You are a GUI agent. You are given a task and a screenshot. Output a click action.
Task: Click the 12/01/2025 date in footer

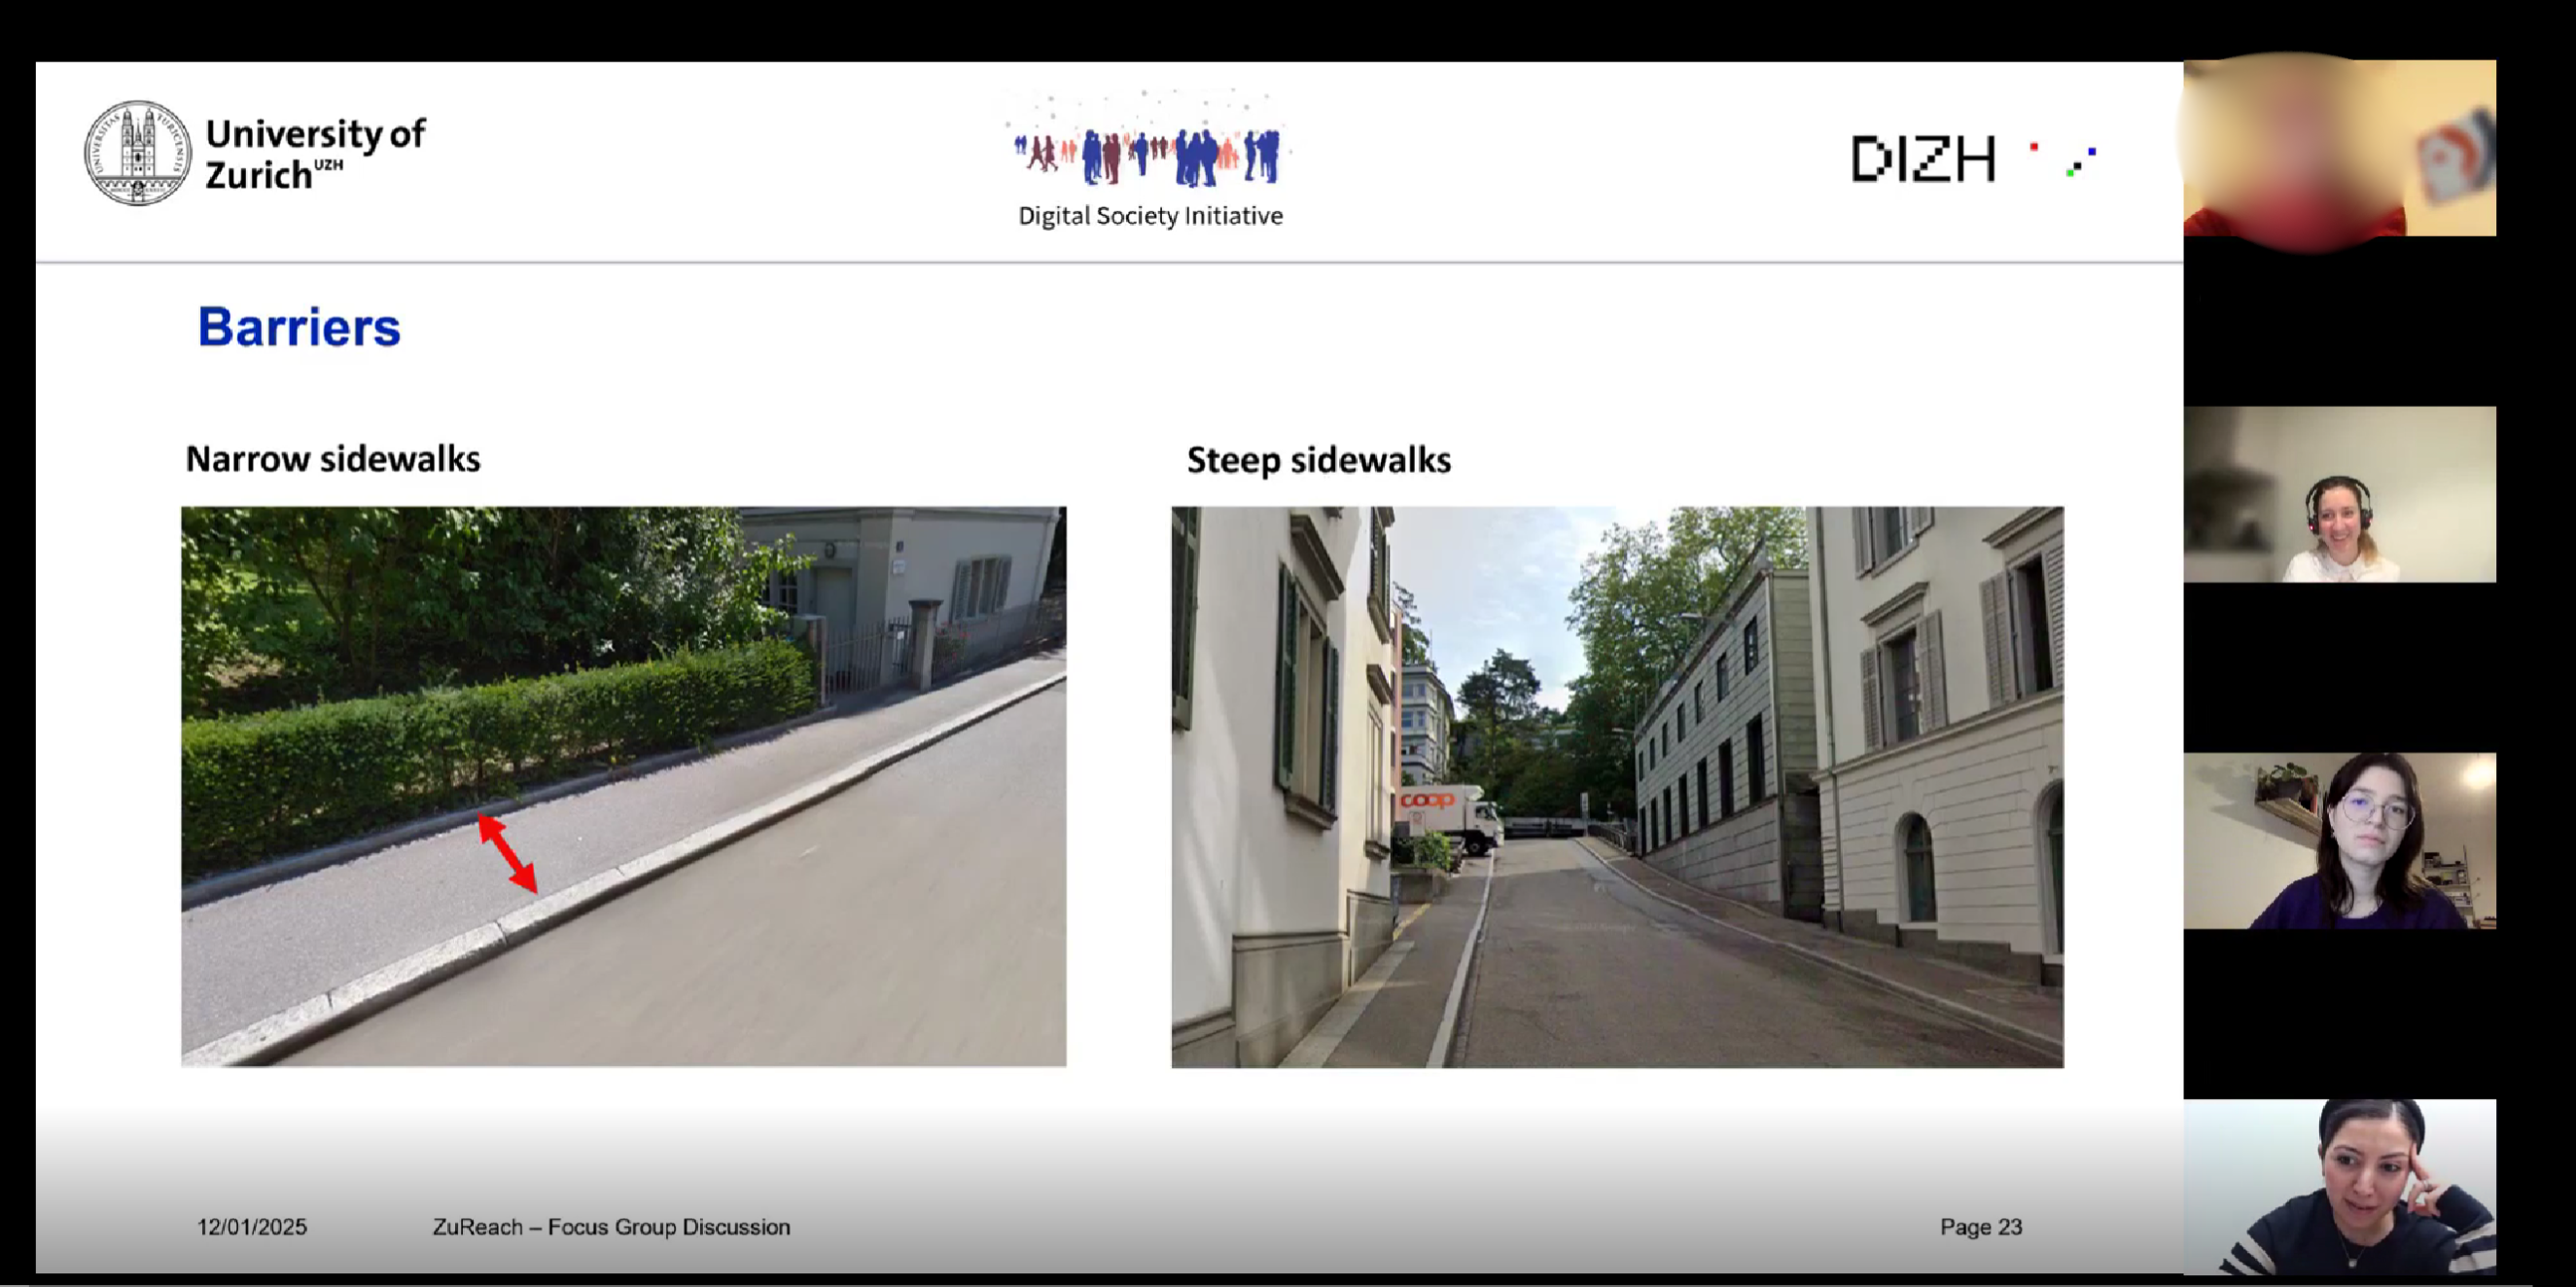tap(252, 1227)
